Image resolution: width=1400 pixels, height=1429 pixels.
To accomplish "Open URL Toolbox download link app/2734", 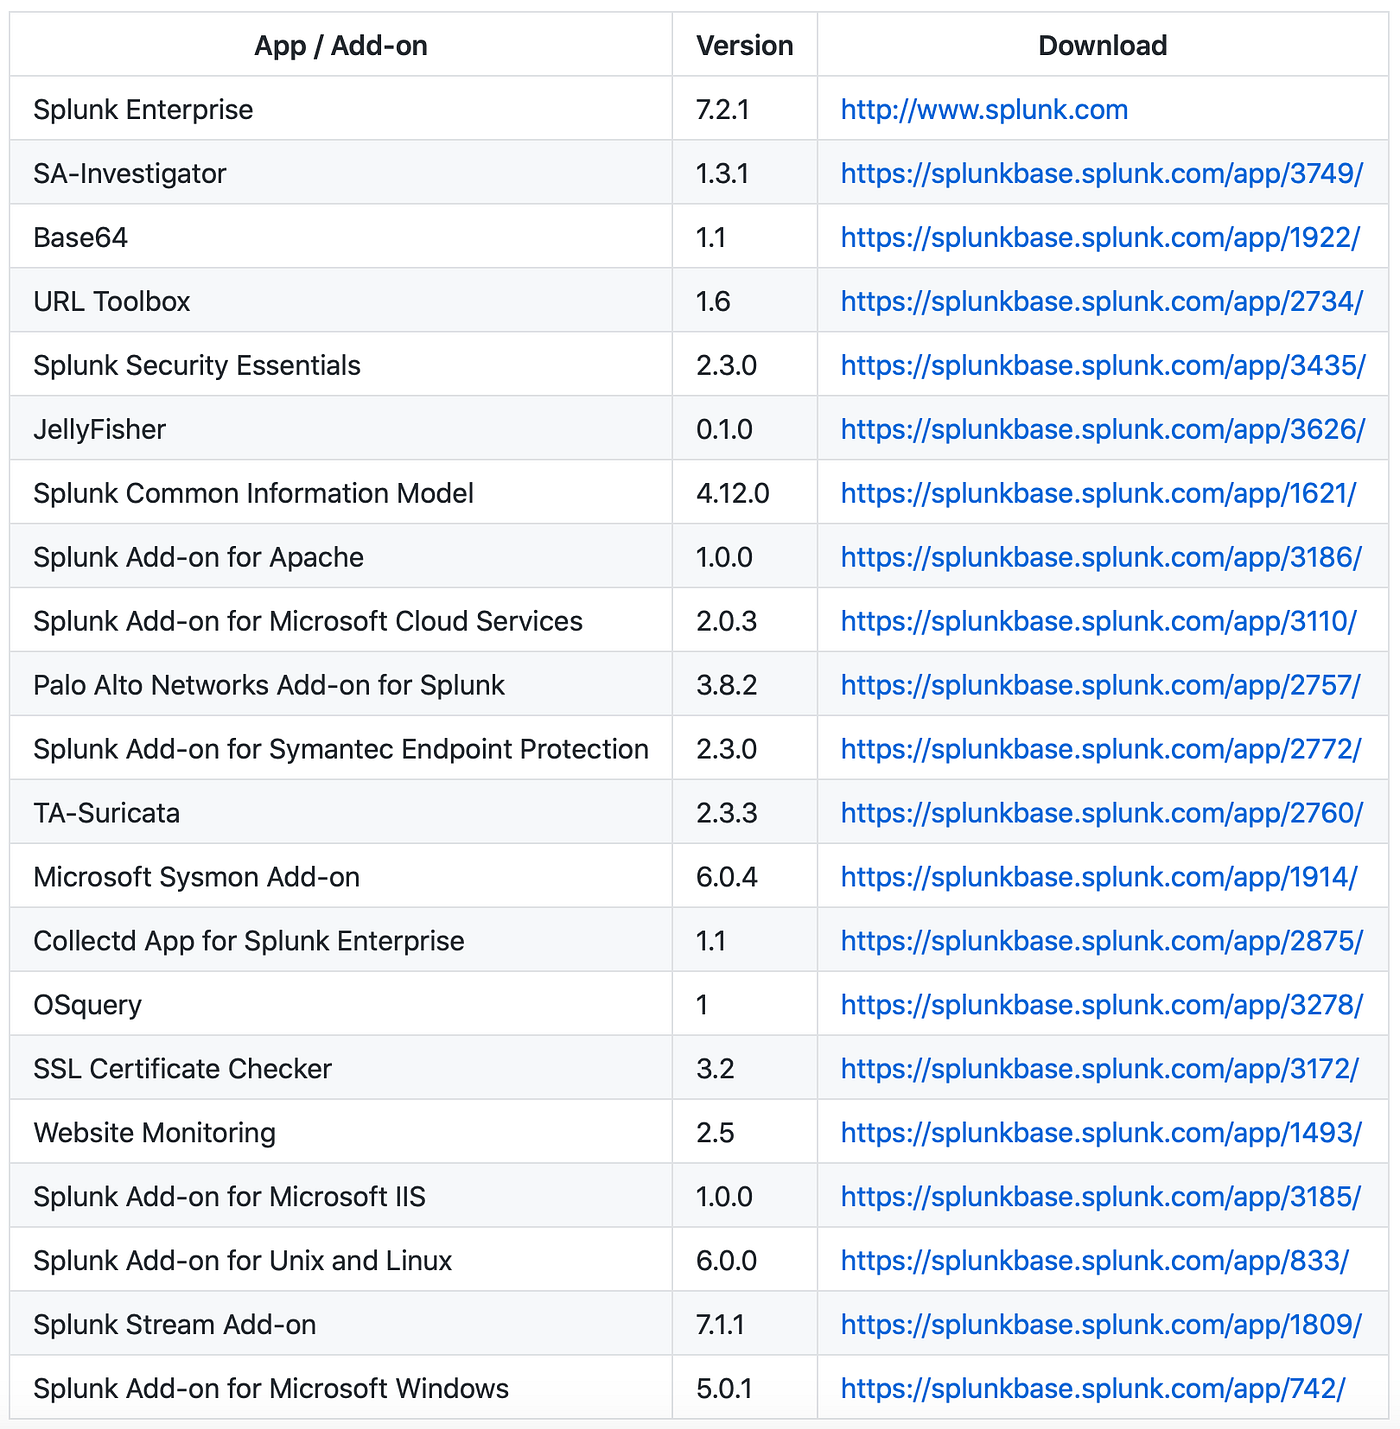I will click(x=1102, y=301).
